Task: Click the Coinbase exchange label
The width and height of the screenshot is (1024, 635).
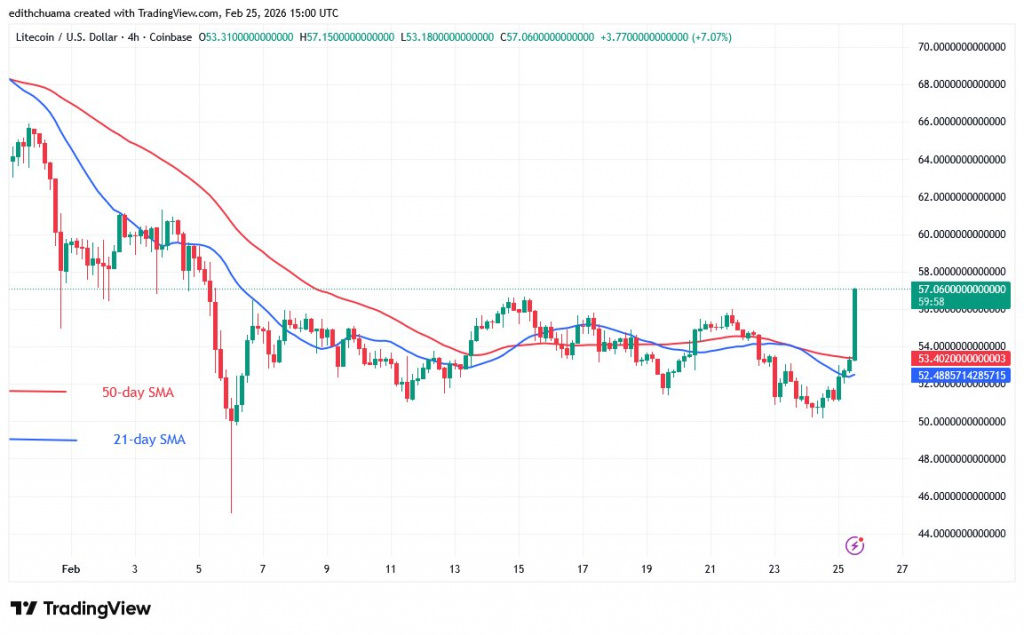Action: tap(170, 36)
